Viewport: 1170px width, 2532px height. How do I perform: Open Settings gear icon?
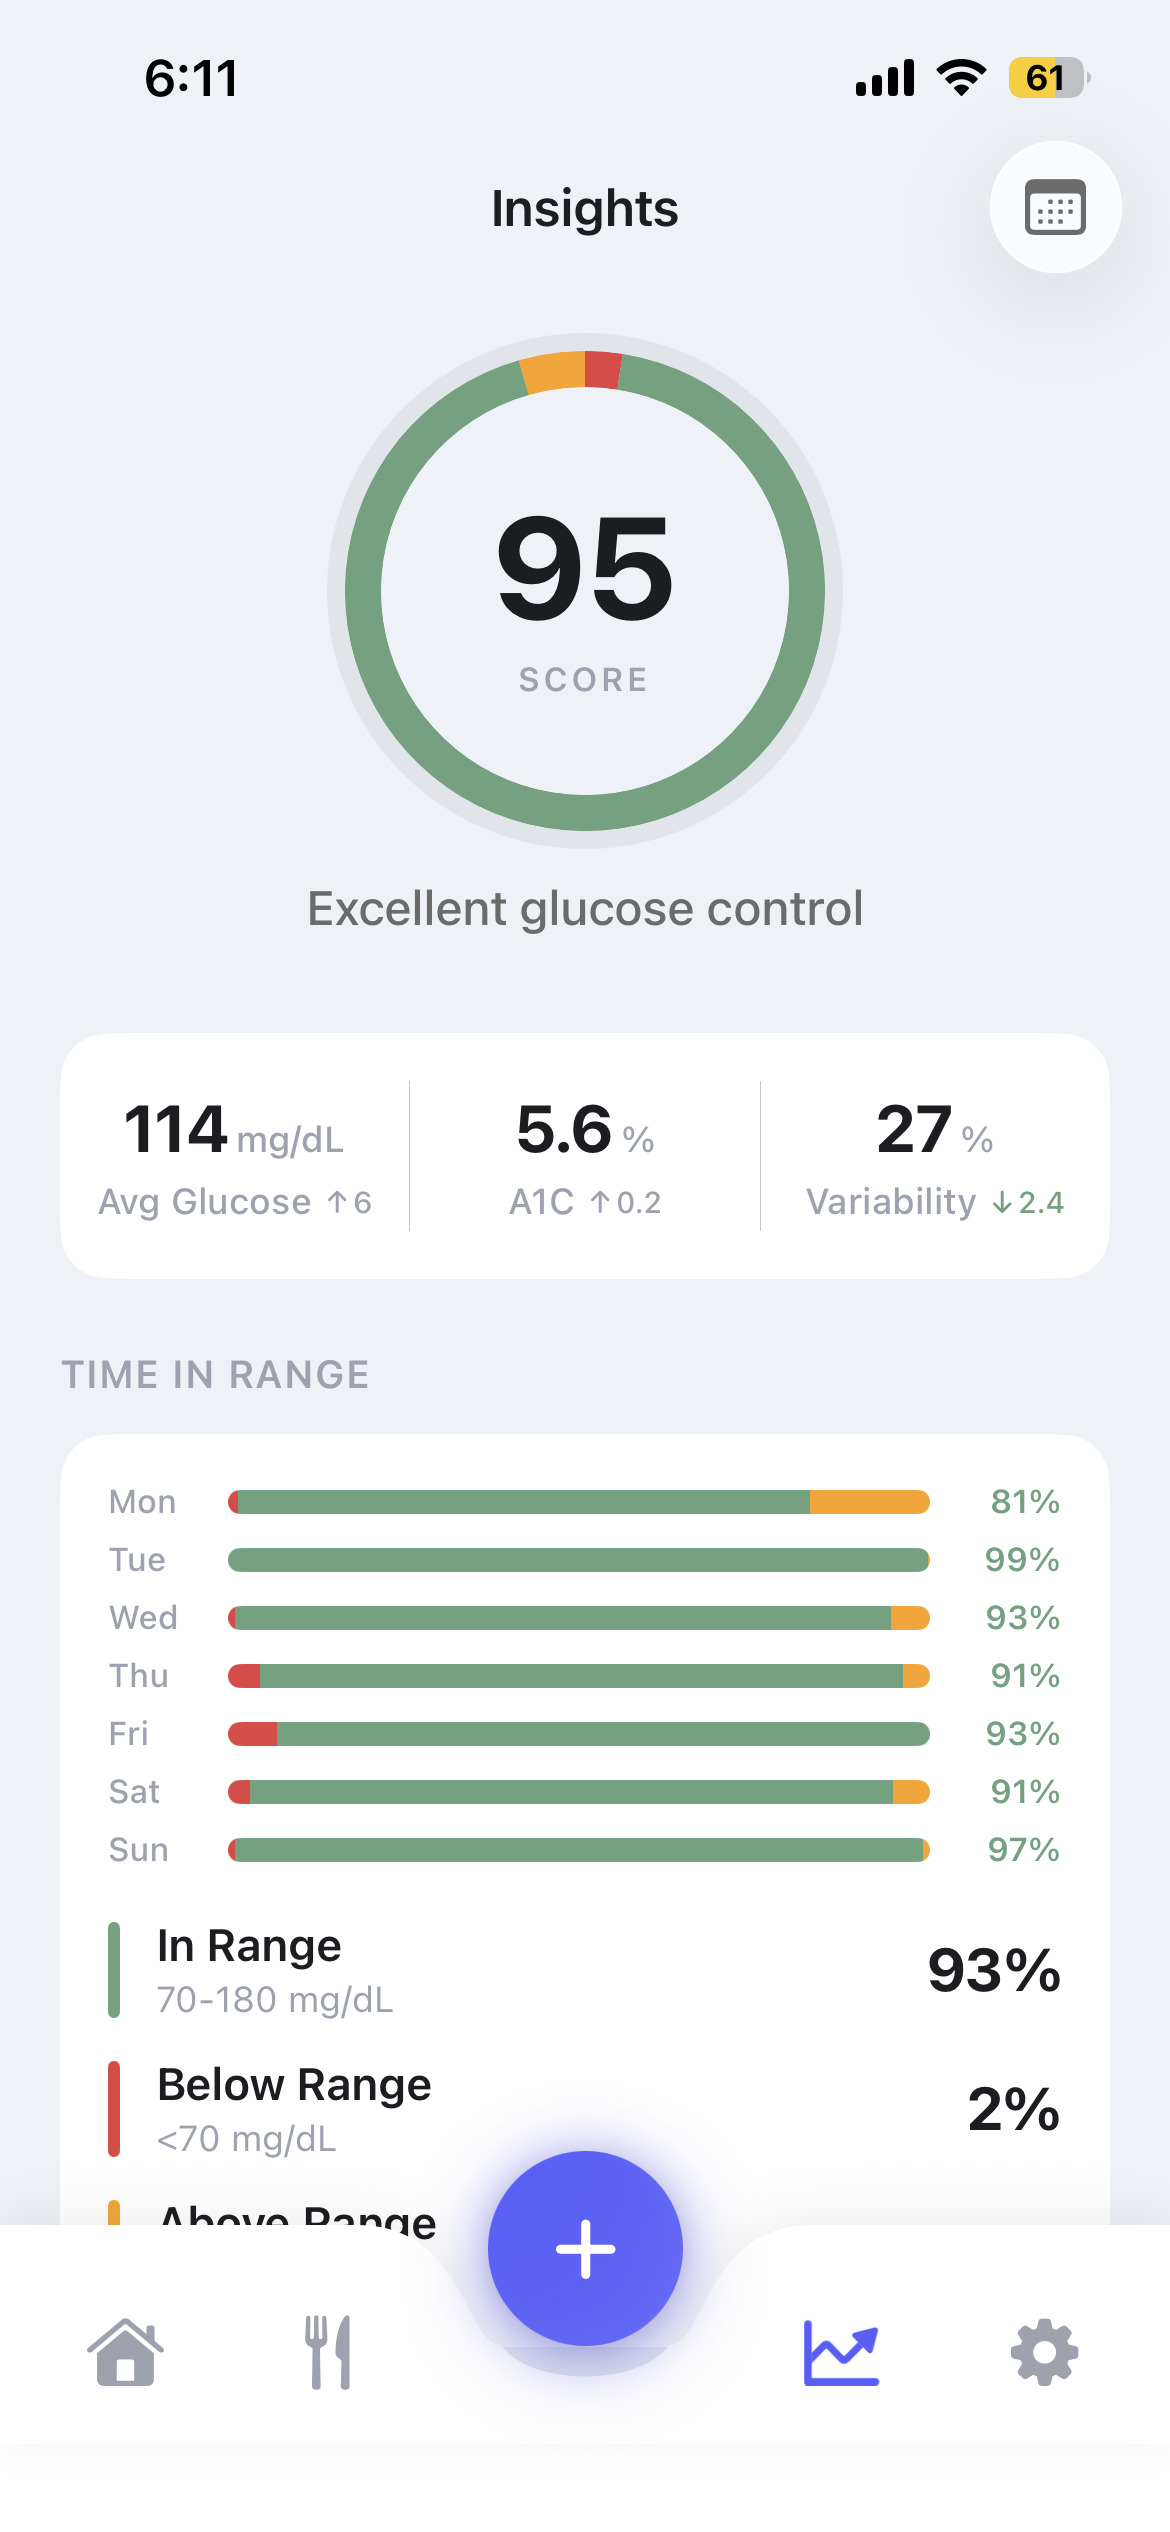[1045, 2352]
